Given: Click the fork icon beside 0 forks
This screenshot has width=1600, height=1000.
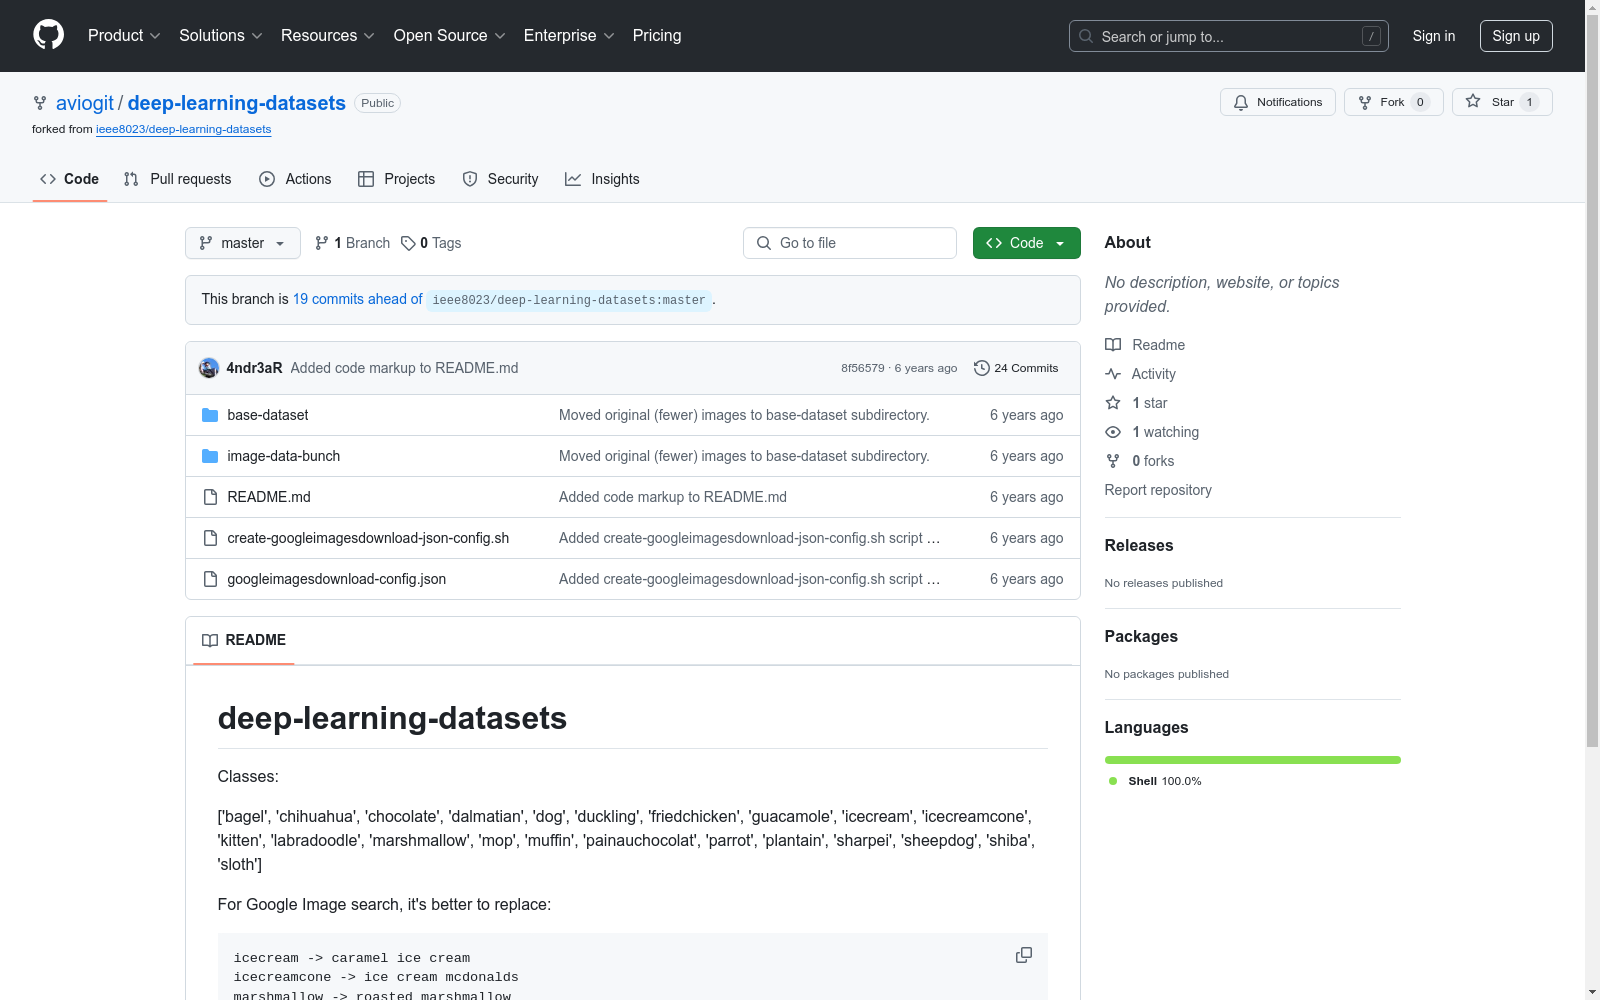Looking at the screenshot, I should (1113, 461).
